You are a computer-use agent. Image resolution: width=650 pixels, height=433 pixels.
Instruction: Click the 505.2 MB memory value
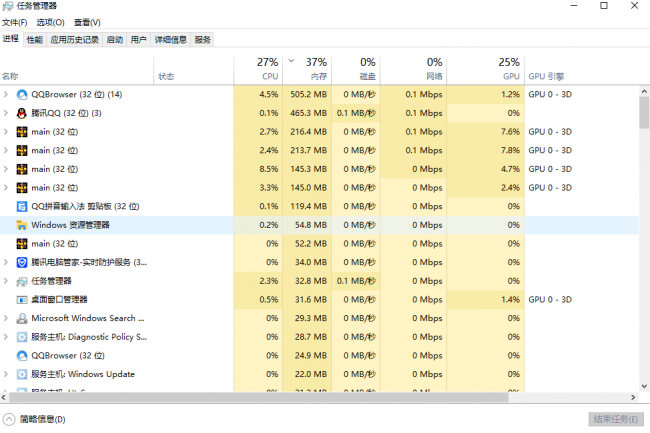click(x=309, y=94)
